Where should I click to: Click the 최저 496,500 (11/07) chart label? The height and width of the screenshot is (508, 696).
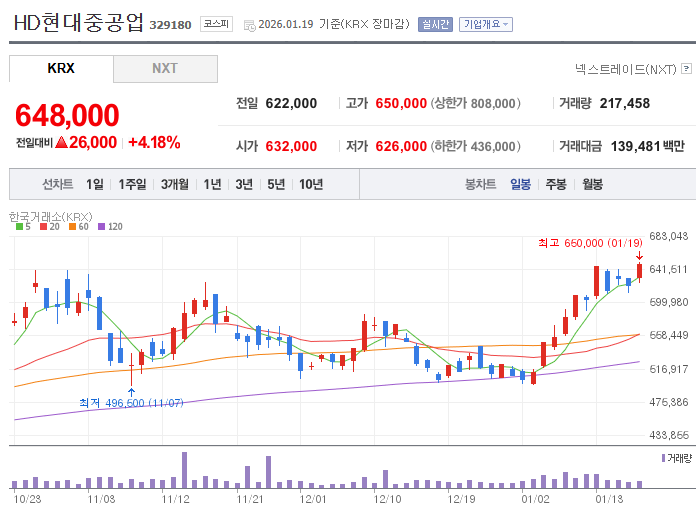131,403
